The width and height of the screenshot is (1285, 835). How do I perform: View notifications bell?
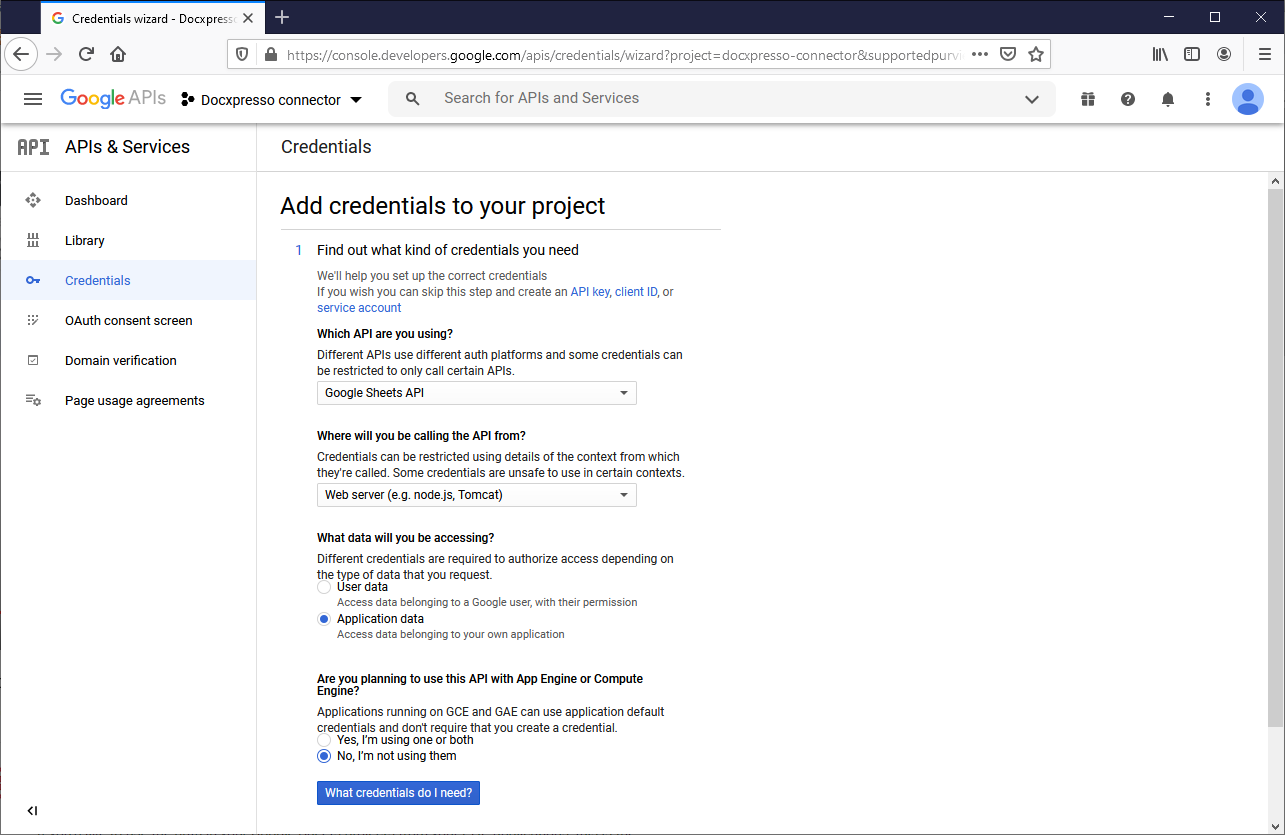coord(1168,99)
